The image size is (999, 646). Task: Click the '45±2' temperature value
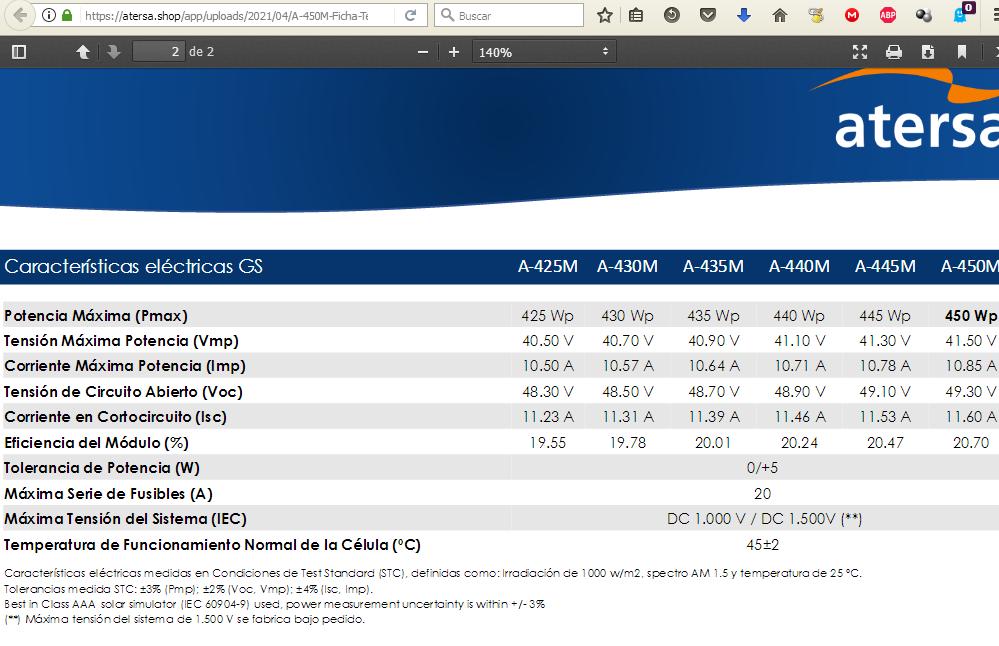(x=763, y=545)
